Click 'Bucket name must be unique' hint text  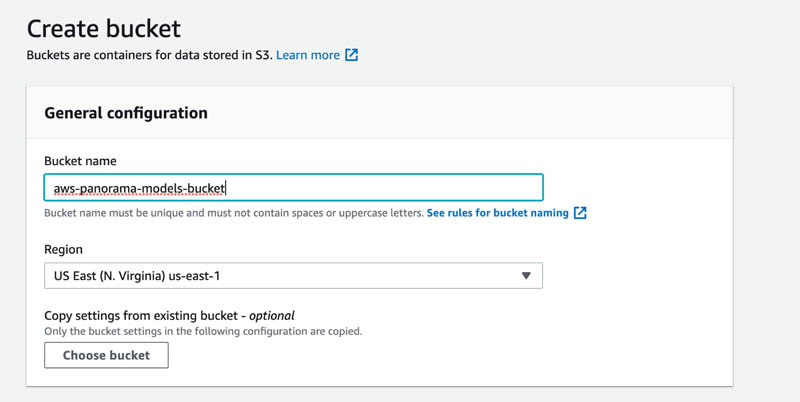[x=234, y=213]
